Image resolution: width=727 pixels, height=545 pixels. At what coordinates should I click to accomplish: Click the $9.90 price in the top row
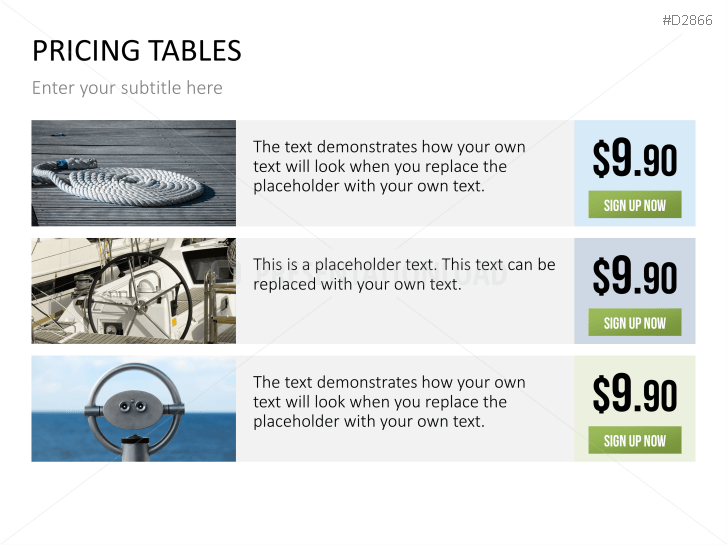coord(634,159)
